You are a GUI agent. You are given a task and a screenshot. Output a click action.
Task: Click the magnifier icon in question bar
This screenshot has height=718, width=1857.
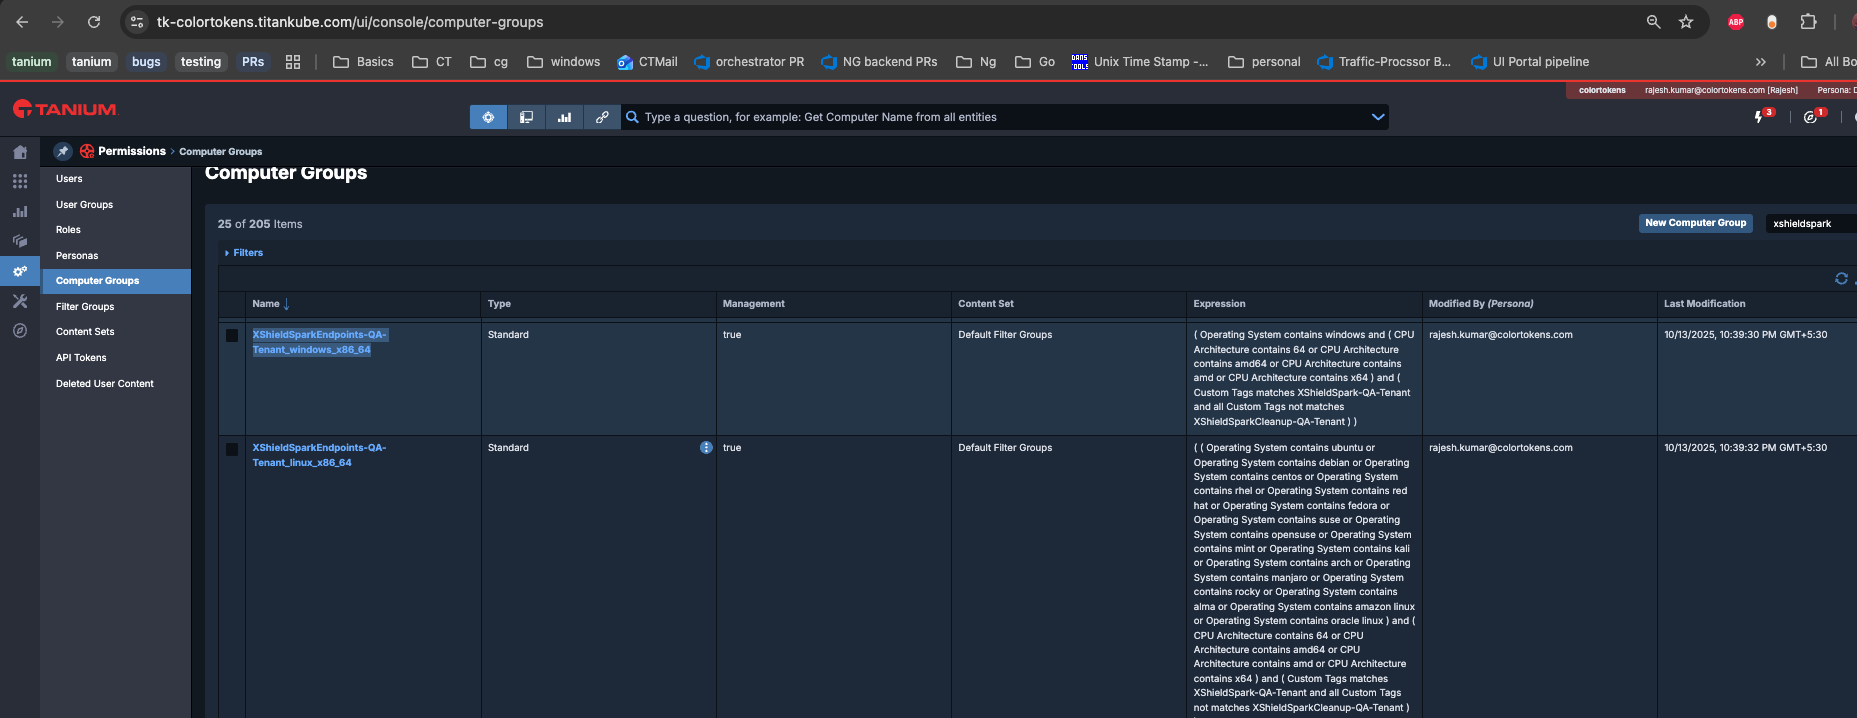(x=632, y=117)
